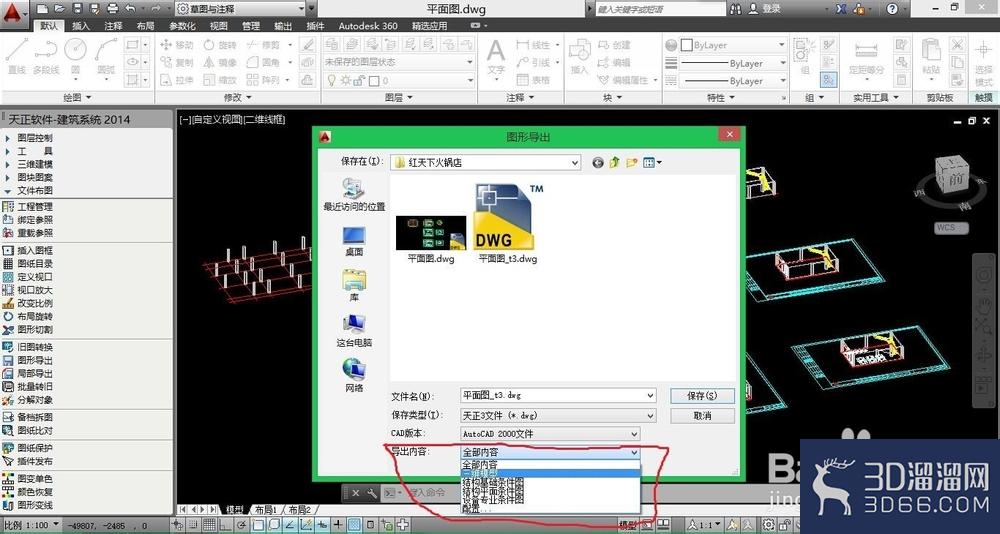
Task: Click the Plot printer icon in quick access toolbar
Action: [112, 9]
